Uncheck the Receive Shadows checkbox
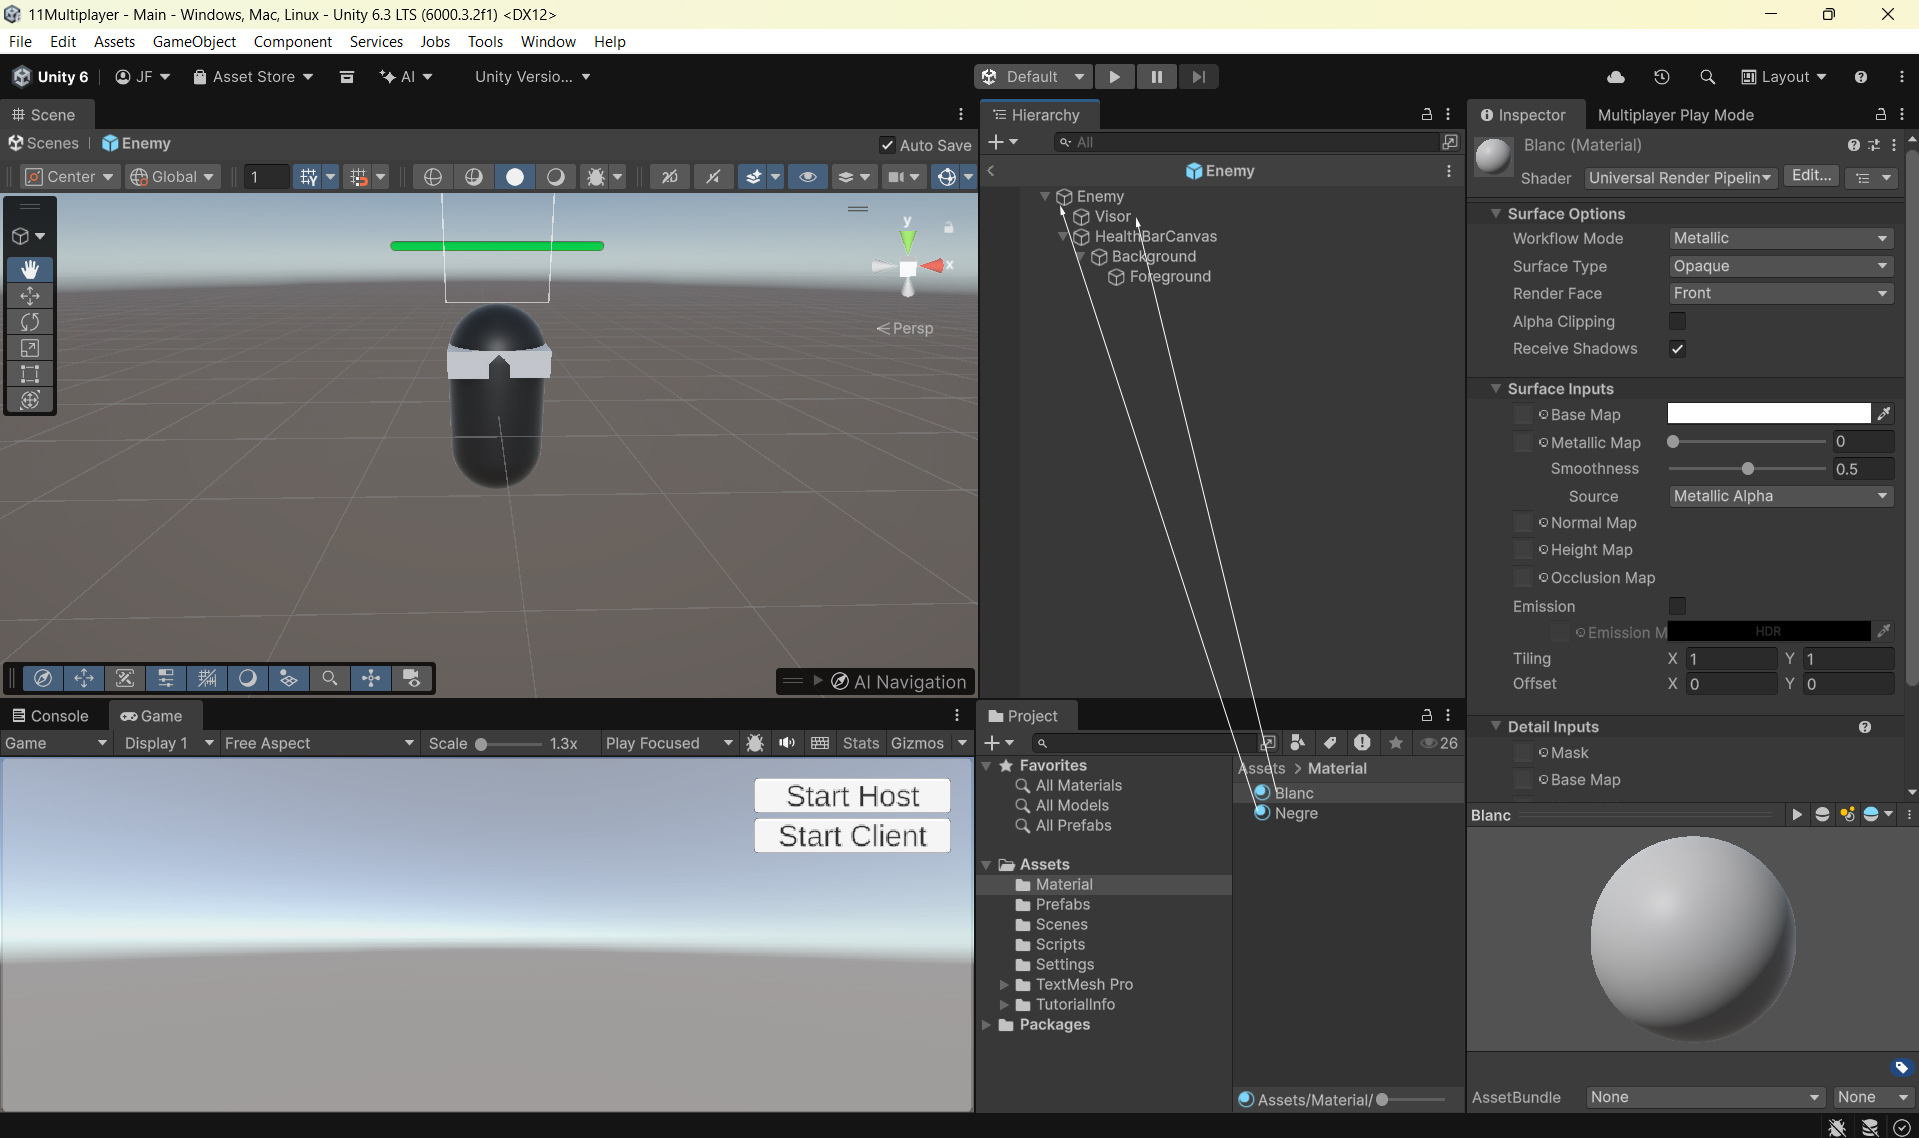This screenshot has width=1919, height=1138. coord(1677,349)
